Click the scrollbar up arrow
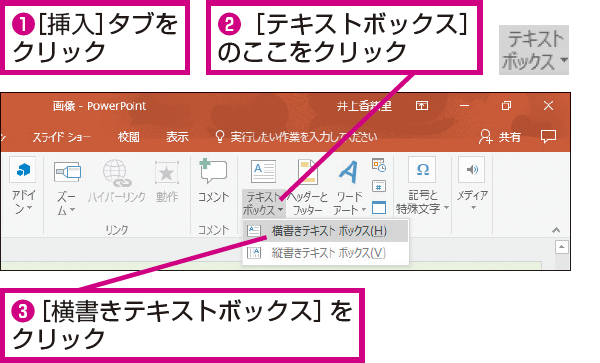600x363 pixels. click(x=561, y=247)
